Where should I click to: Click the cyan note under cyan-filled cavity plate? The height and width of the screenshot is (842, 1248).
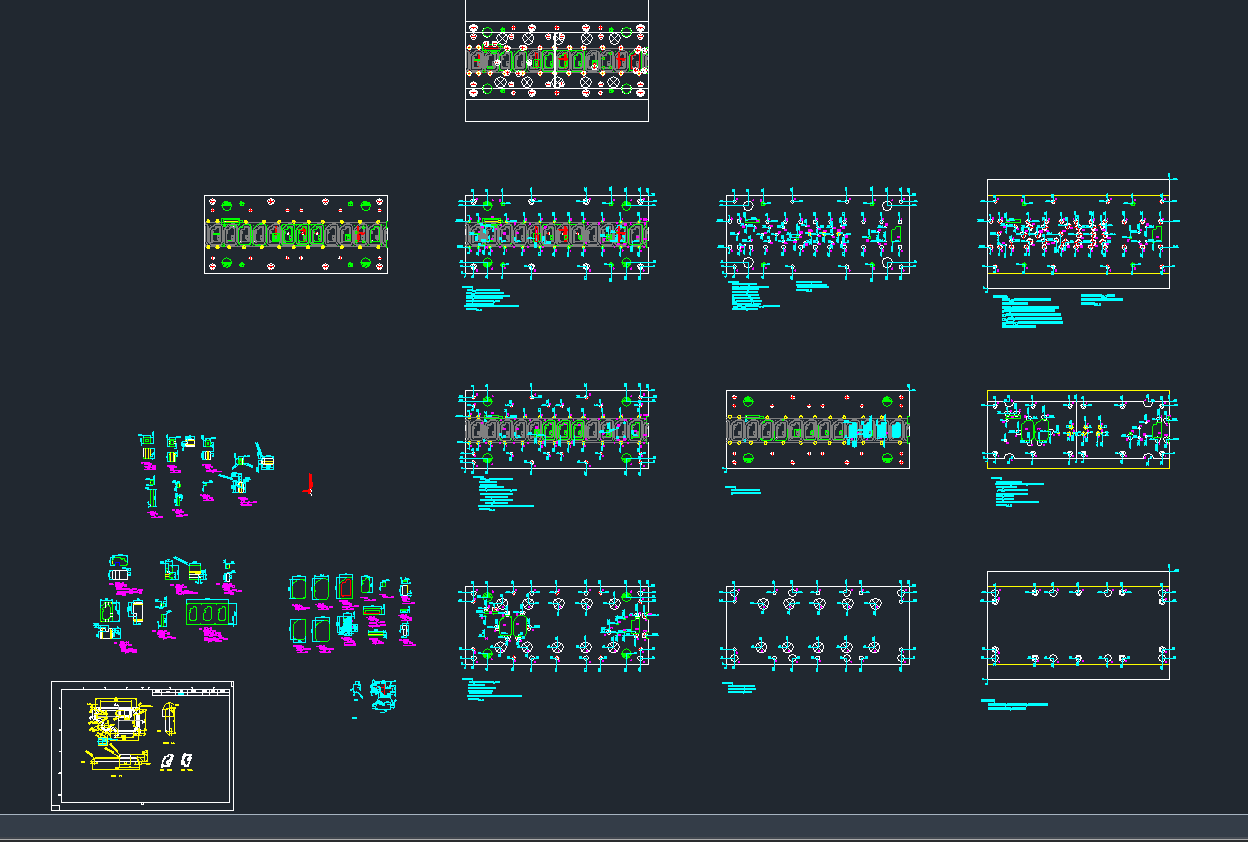(x=745, y=491)
